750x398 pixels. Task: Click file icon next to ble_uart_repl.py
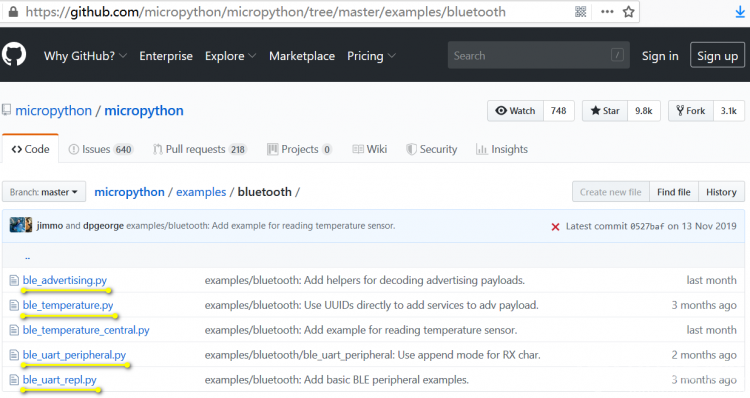[x=14, y=380]
